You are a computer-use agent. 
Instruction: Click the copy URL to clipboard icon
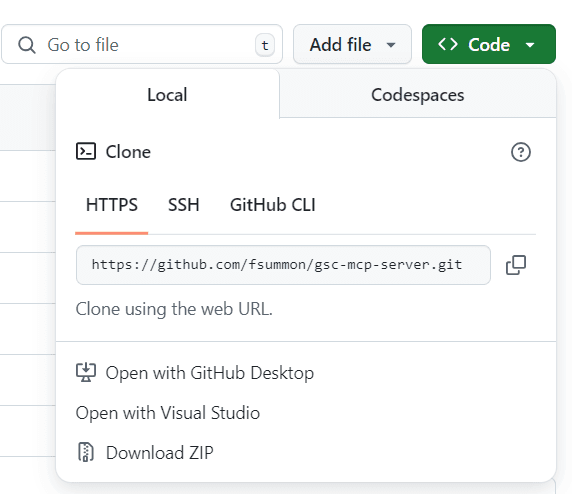click(x=516, y=265)
